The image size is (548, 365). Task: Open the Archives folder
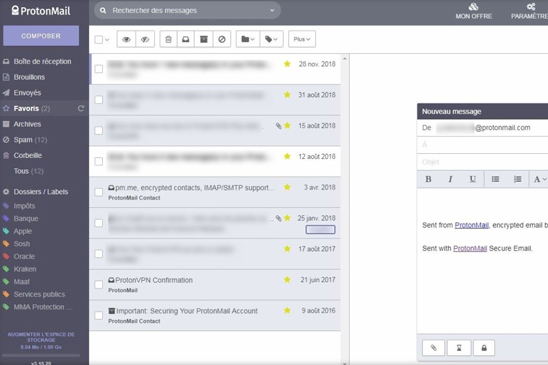27,124
